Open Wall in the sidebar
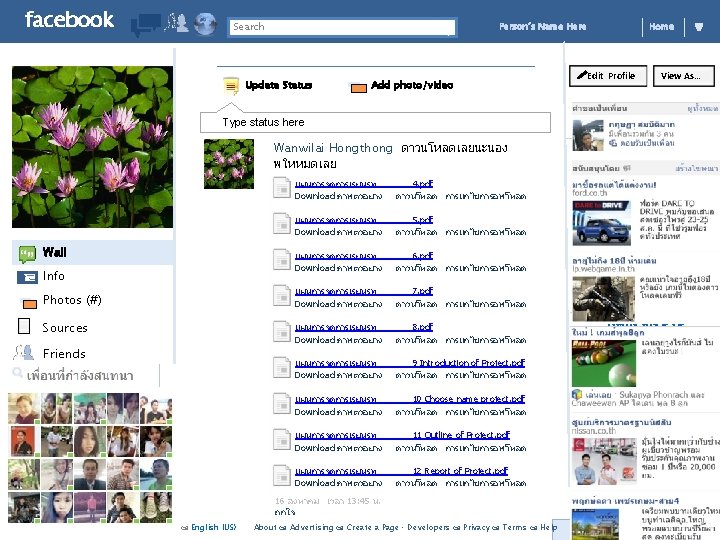Viewport: 720px width, 540px height. (92, 253)
